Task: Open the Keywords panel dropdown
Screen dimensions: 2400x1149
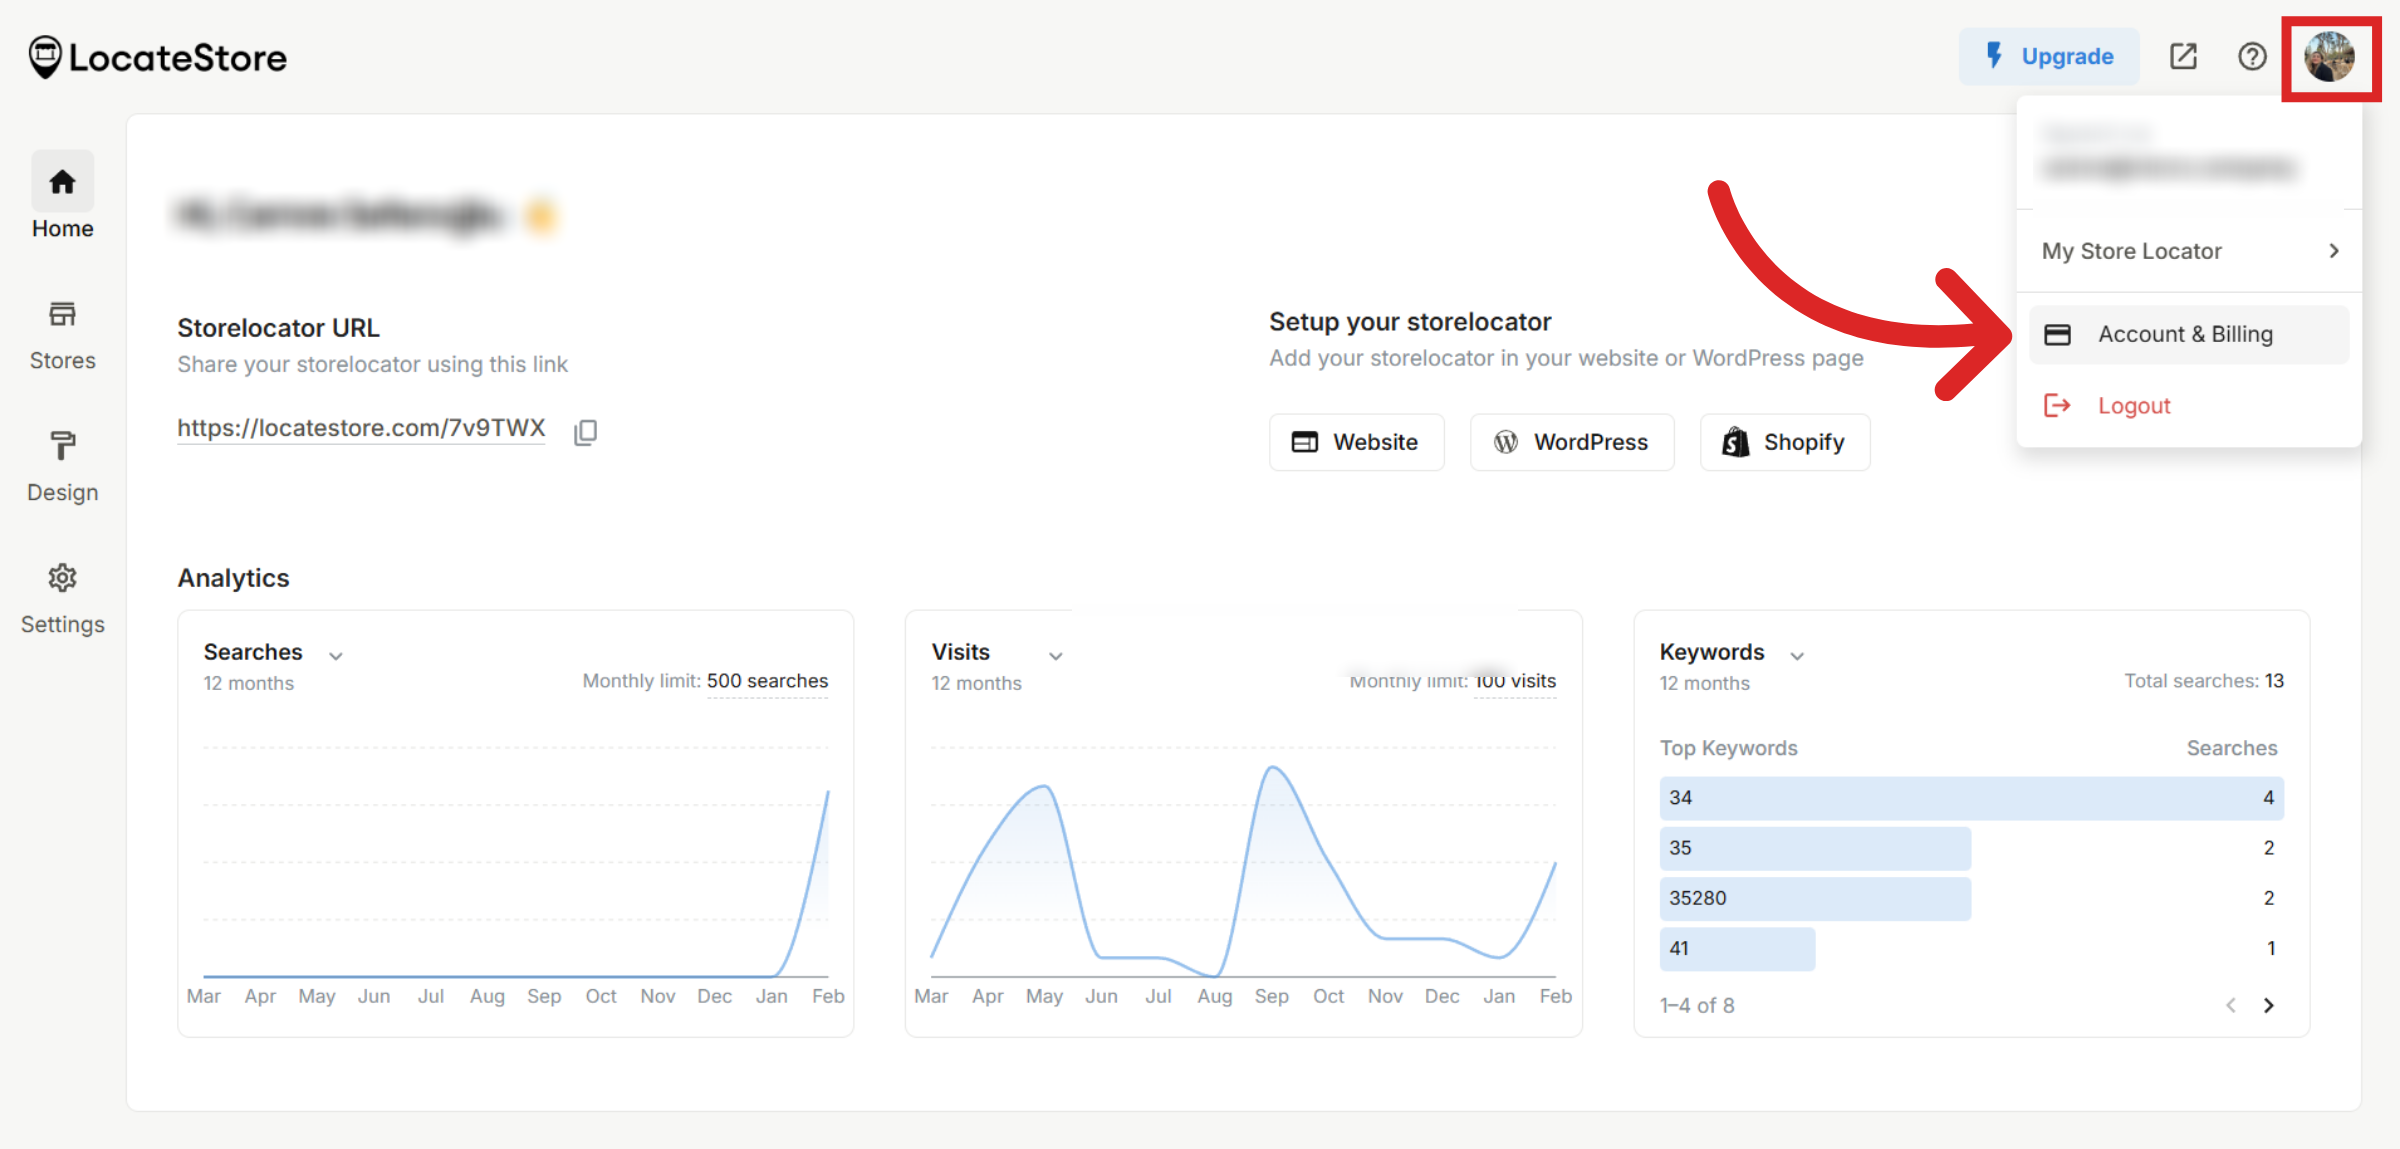Action: pyautogui.click(x=1797, y=655)
